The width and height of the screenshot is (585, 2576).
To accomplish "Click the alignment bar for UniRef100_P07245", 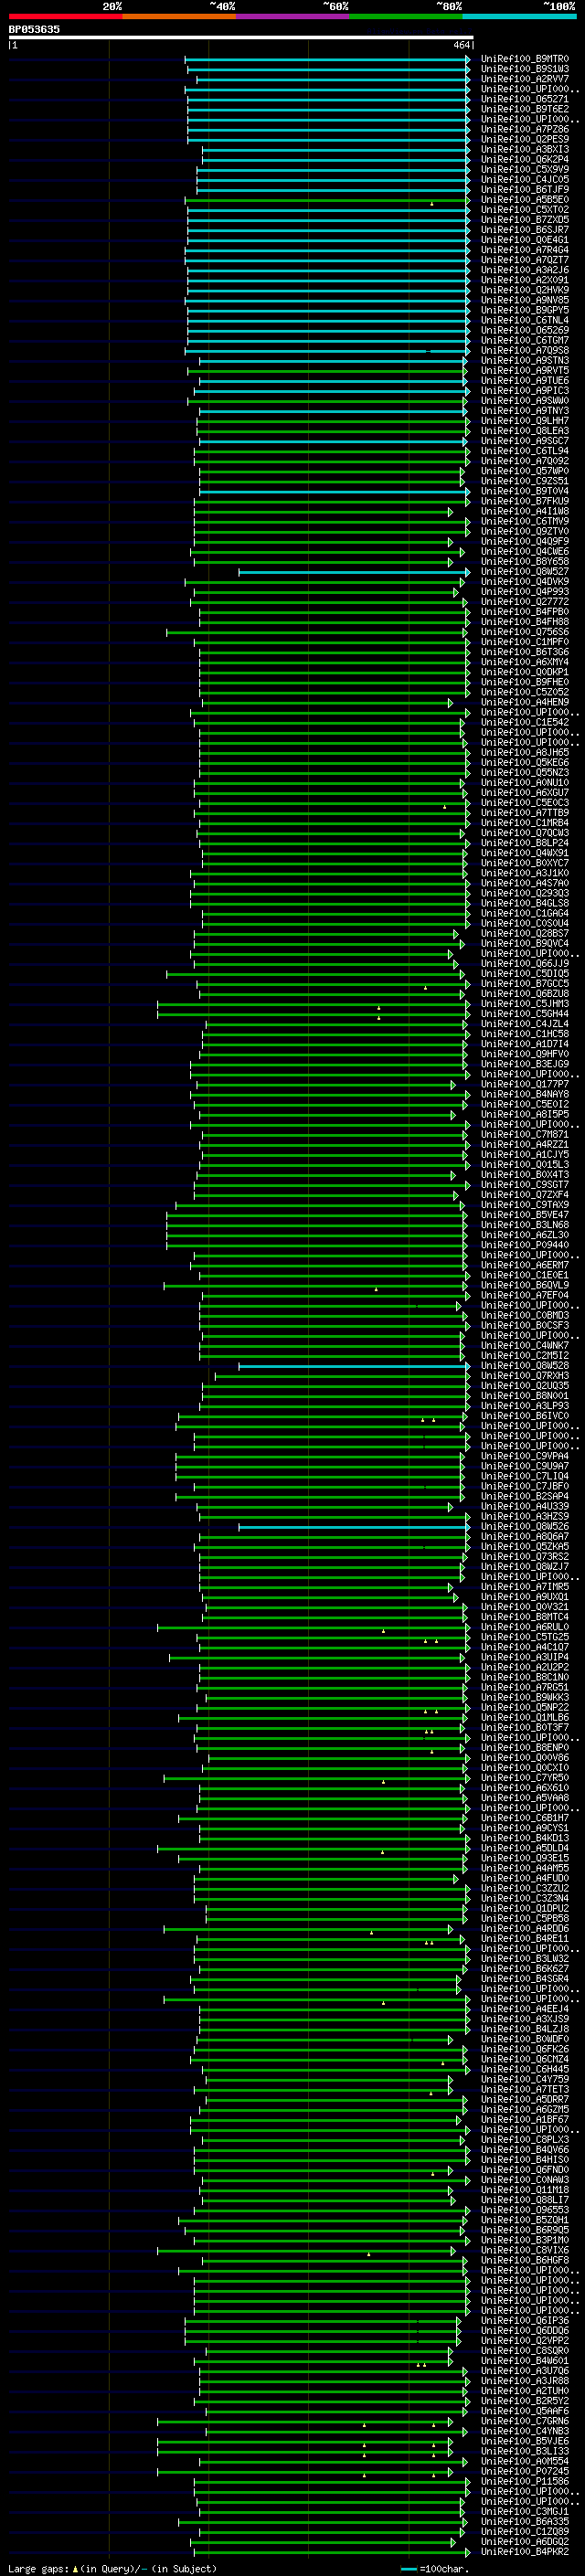I will (x=305, y=2471).
